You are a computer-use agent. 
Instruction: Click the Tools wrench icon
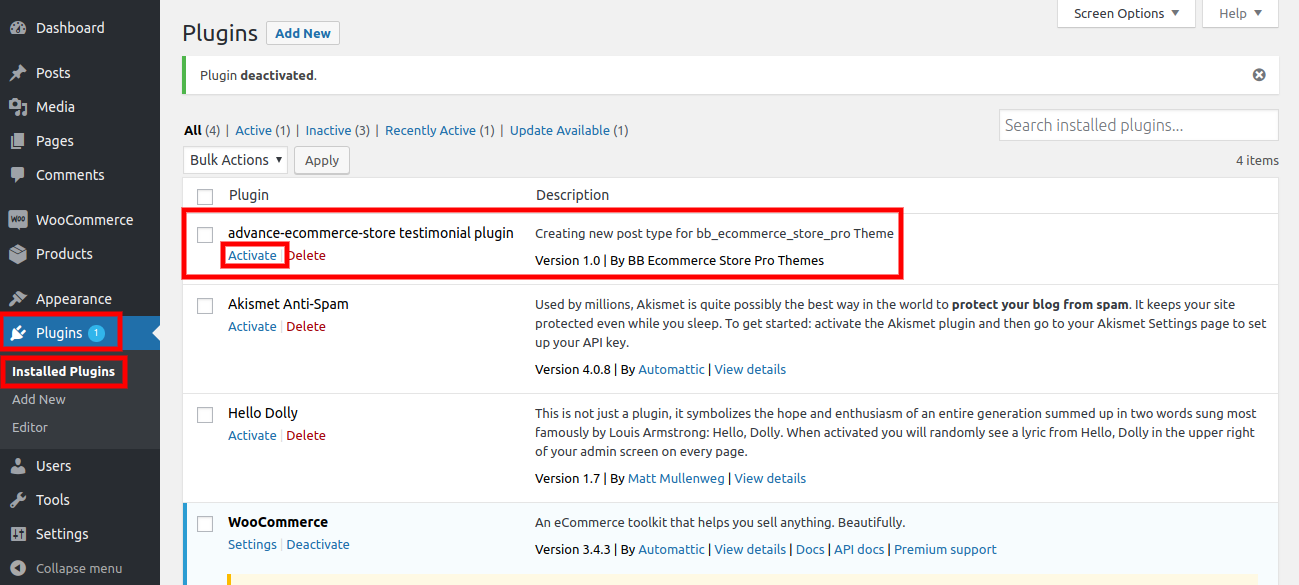point(18,500)
